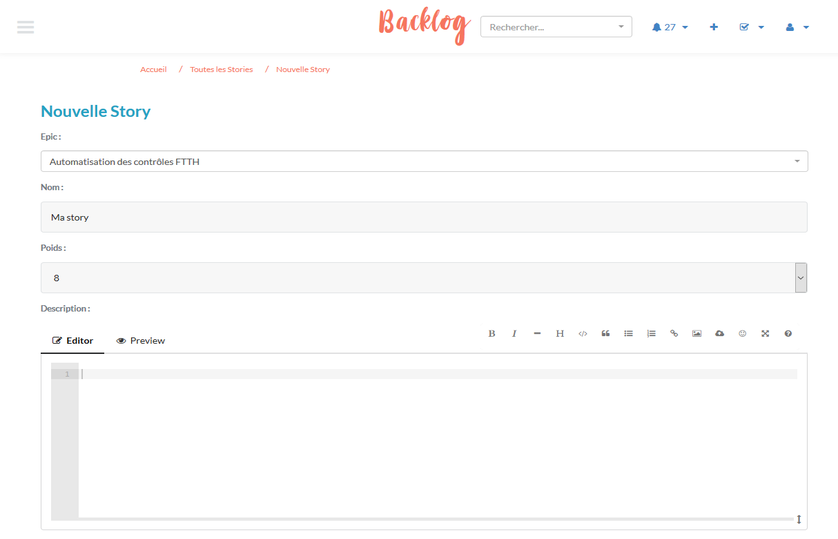The image size is (838, 539).
Task: Open the Poids weight dropdown
Action: pyautogui.click(x=423, y=278)
